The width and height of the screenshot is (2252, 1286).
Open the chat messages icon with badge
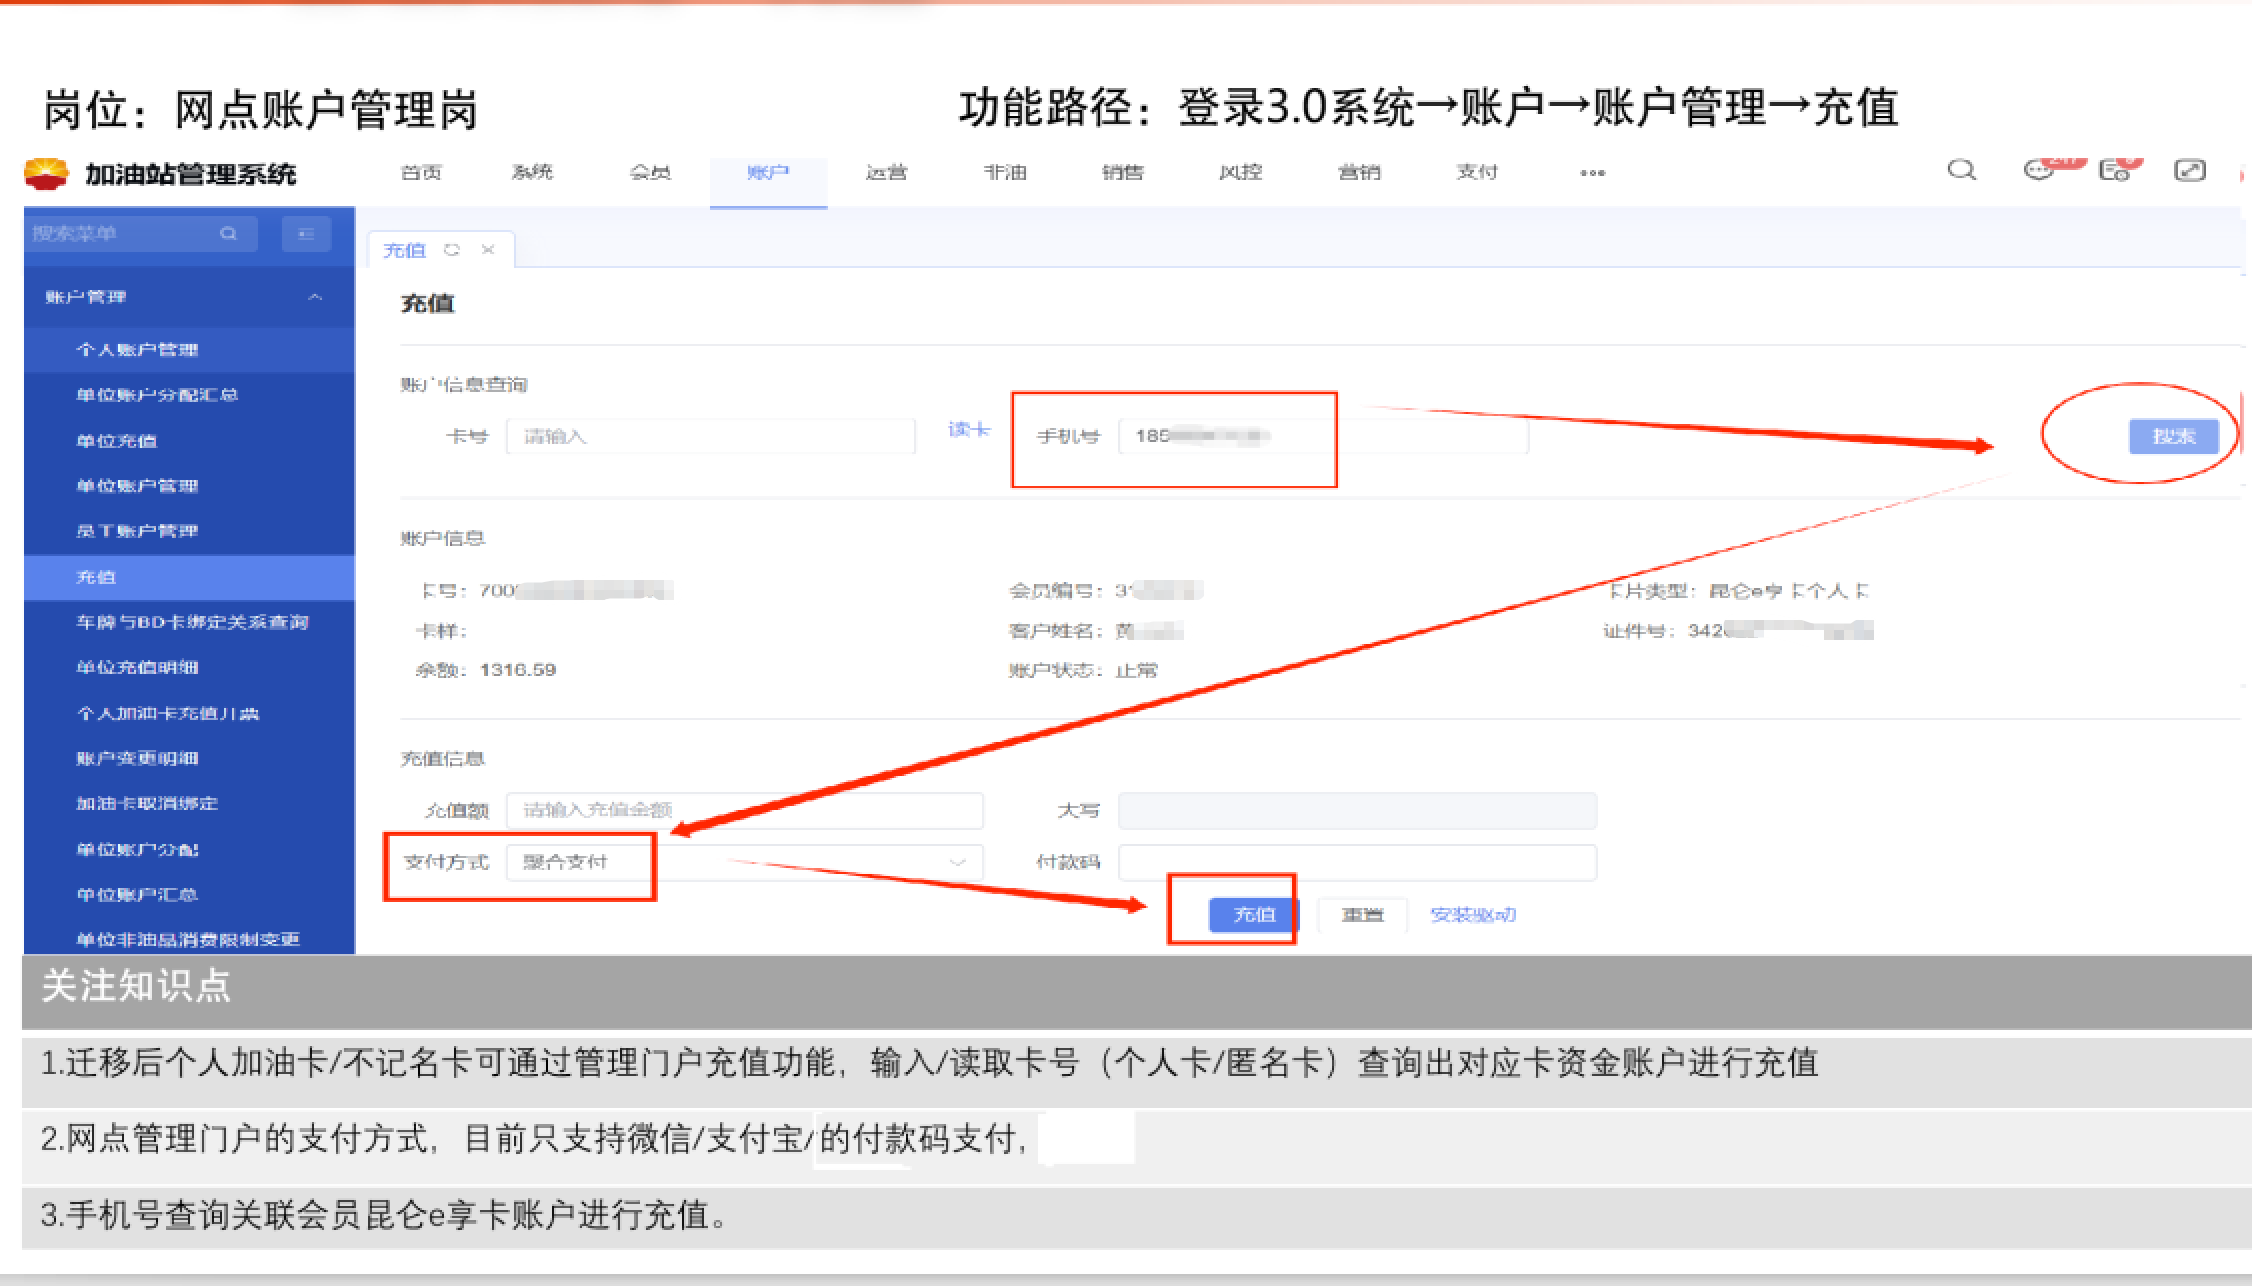point(2038,171)
